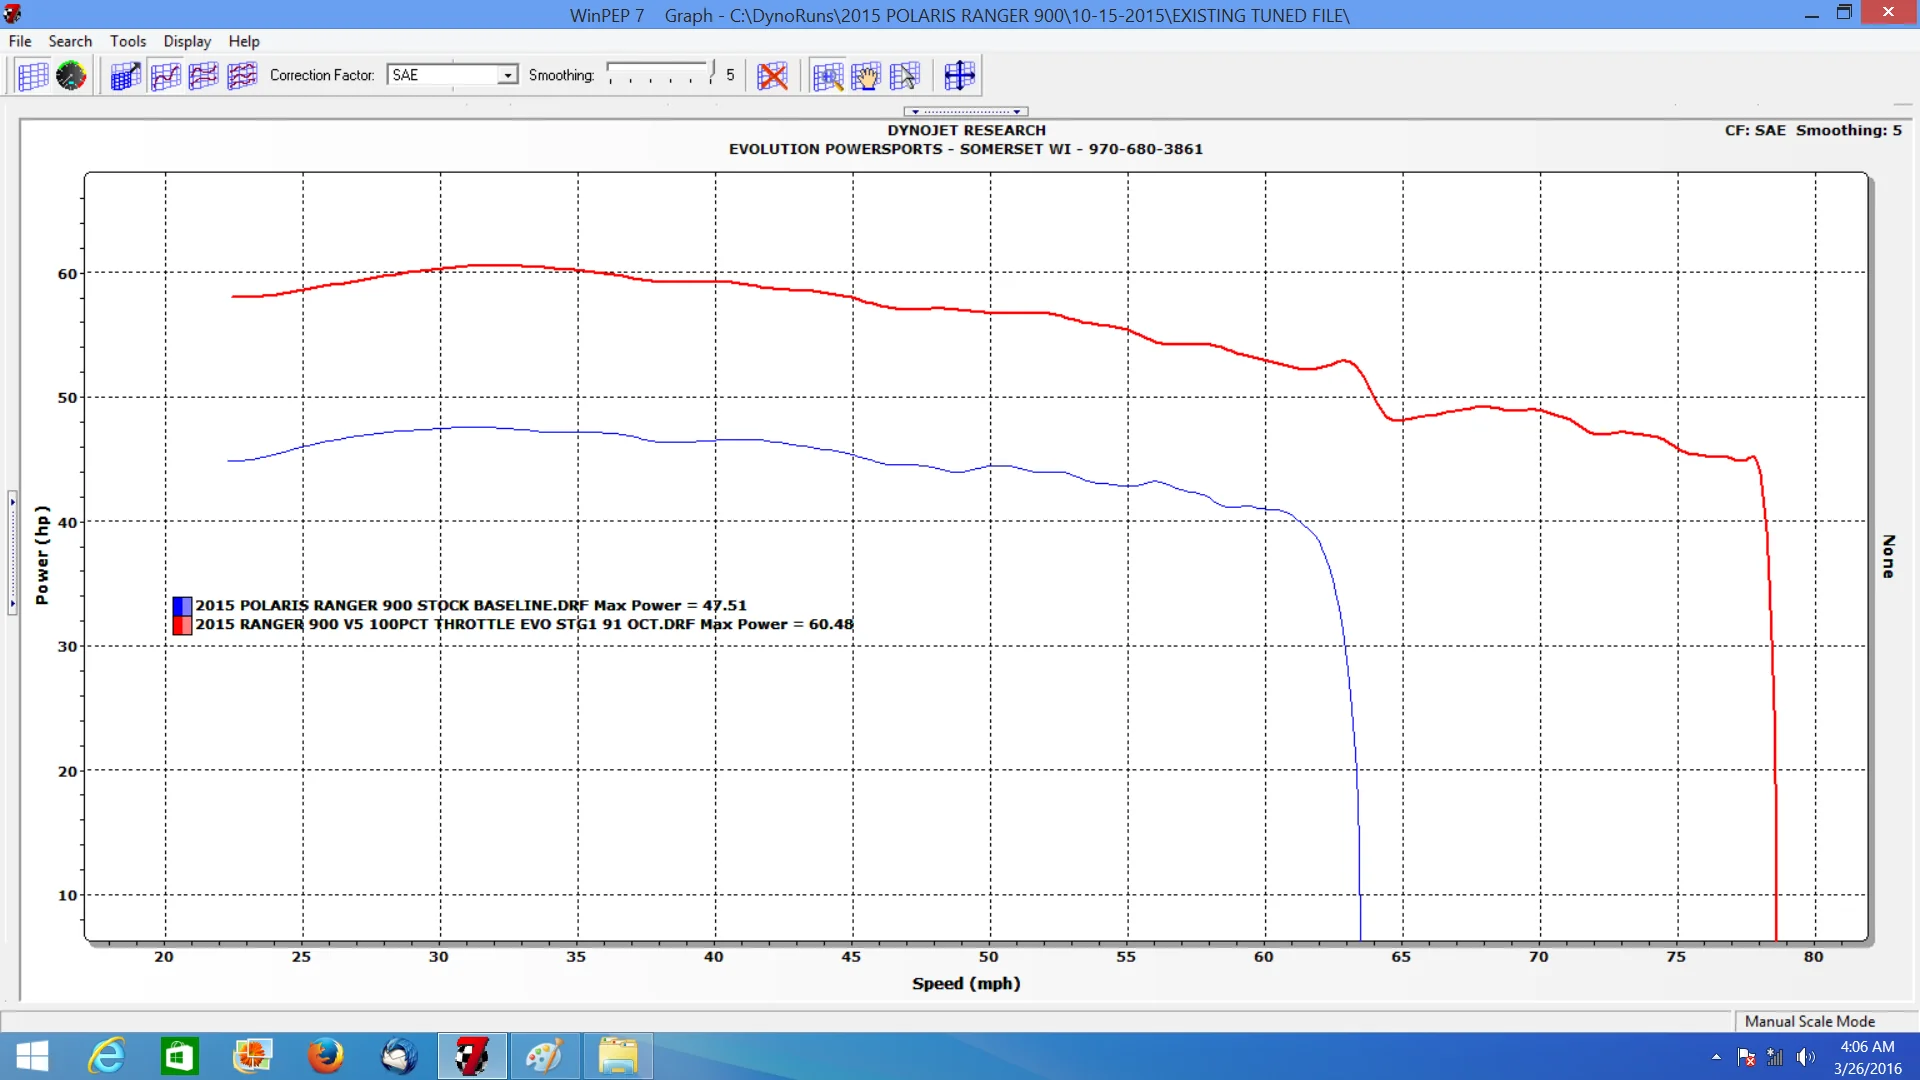This screenshot has width=1920, height=1080.
Task: Open Firefox from the taskbar
Action: point(325,1056)
